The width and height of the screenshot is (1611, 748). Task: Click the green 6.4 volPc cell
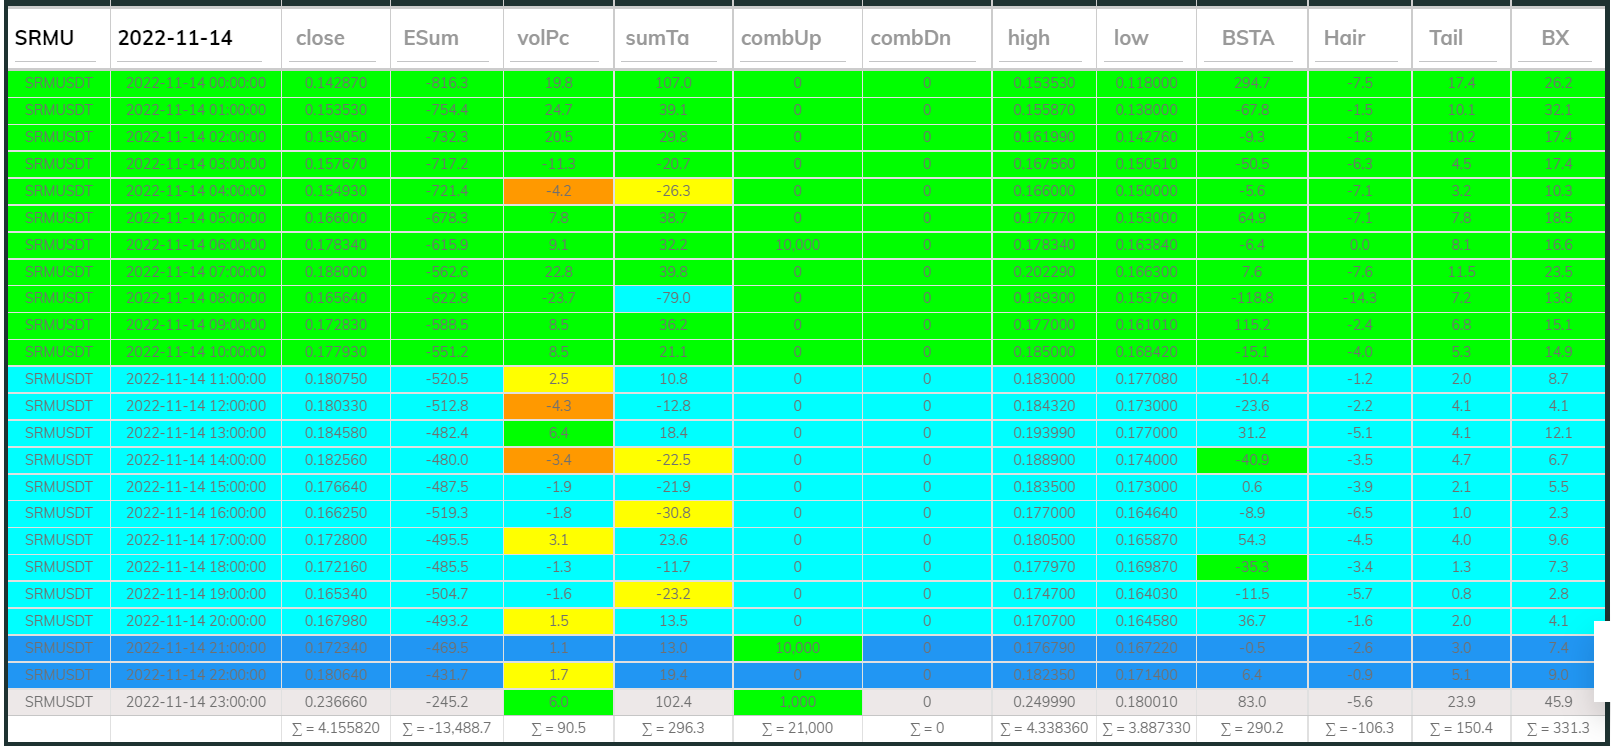tap(558, 433)
